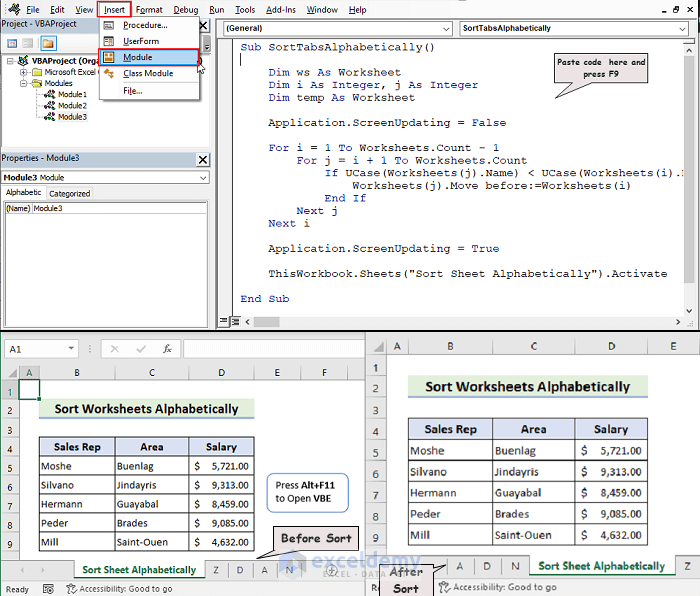Click the New Sheet plus icon
Image resolution: width=700 pixels, height=596 pixels.
331,570
